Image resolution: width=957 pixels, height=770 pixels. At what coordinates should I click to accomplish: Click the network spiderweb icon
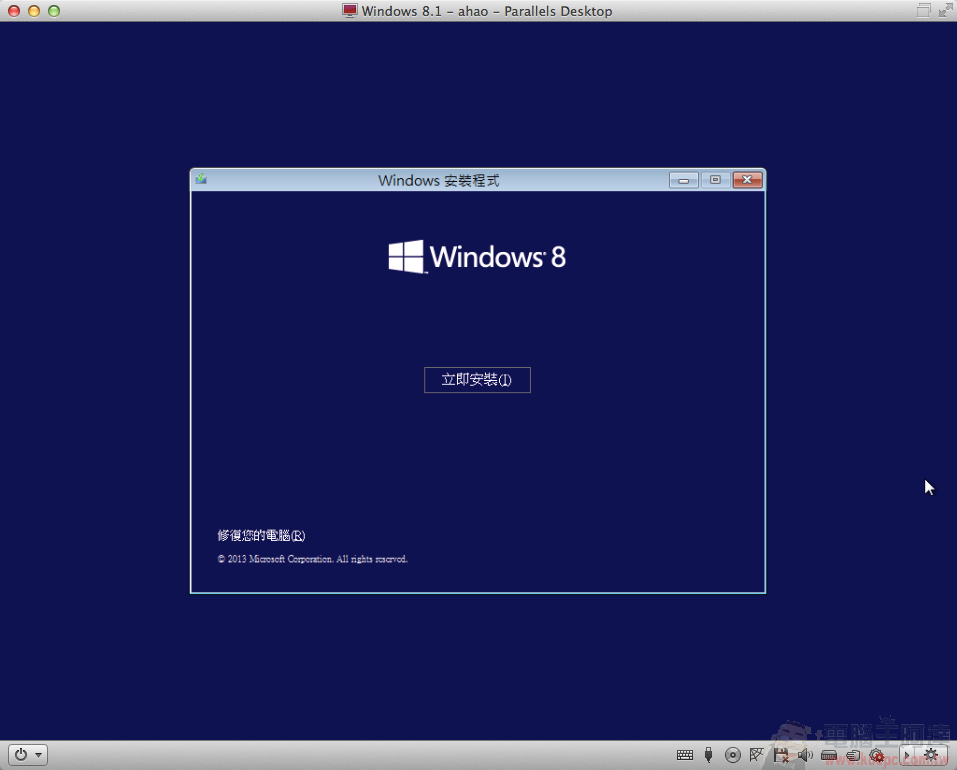[756, 755]
